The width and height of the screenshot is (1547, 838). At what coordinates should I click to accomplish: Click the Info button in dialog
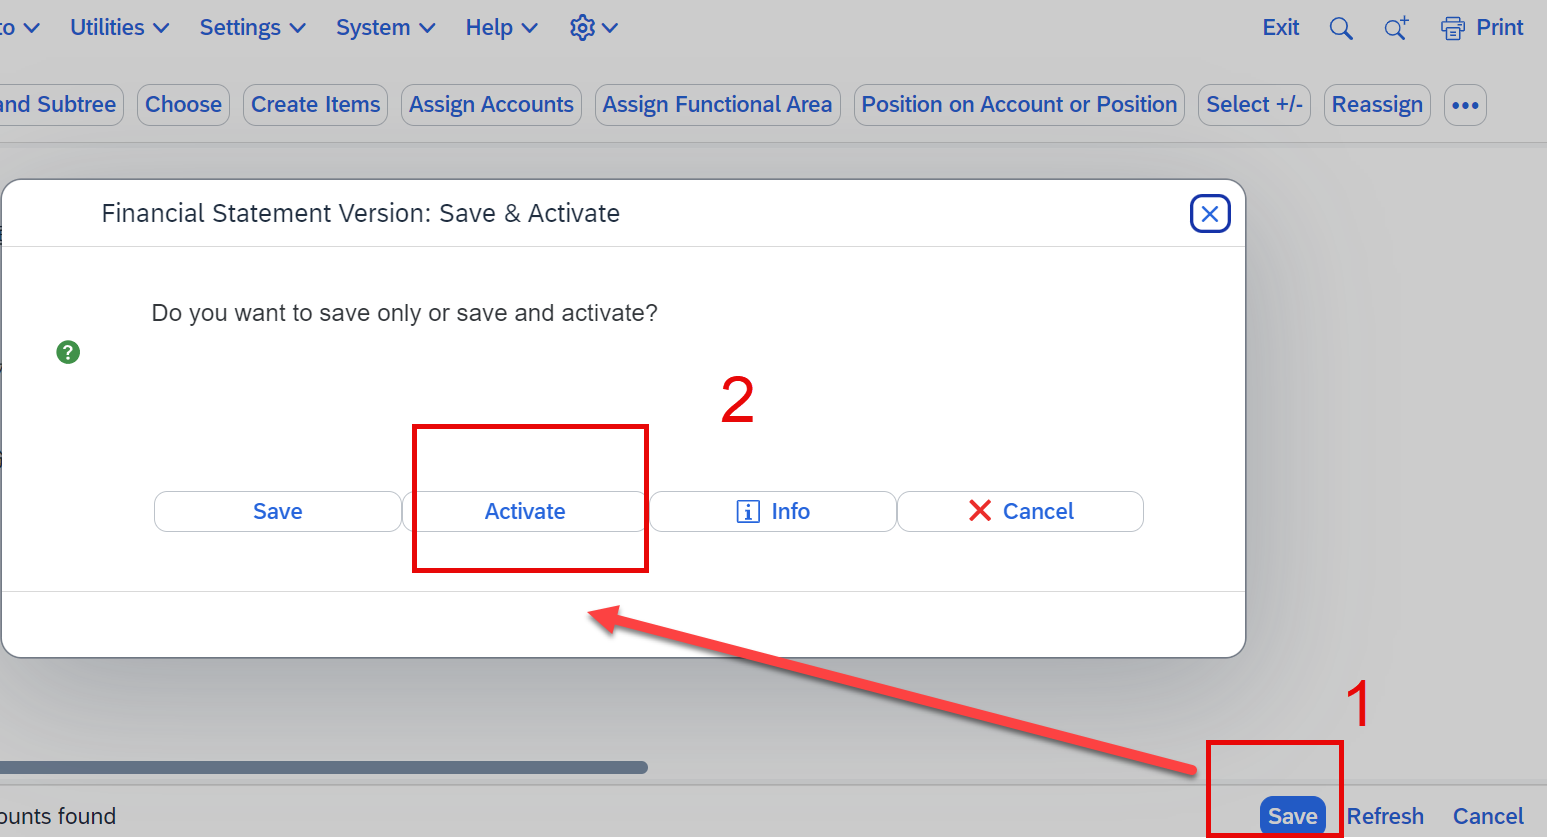click(x=773, y=511)
